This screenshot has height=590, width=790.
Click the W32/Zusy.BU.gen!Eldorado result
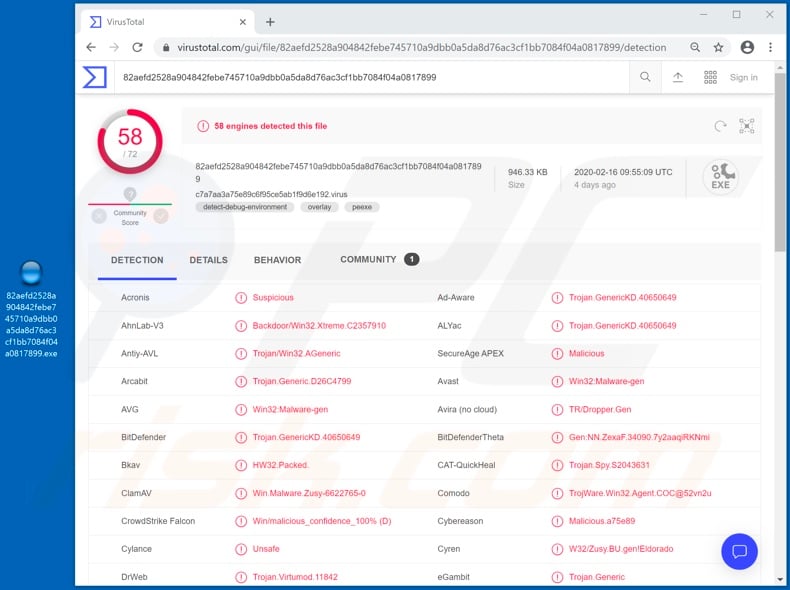(x=621, y=549)
